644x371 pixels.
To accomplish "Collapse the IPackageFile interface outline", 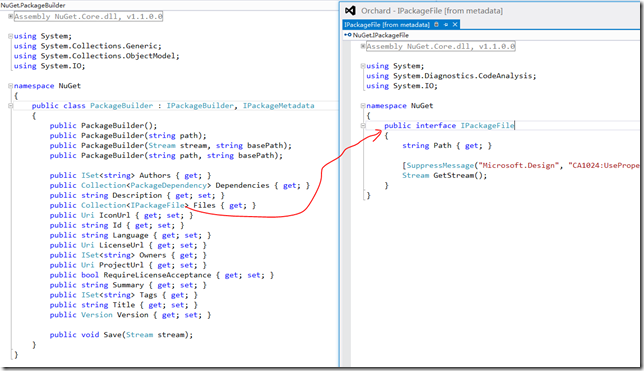I will 363,126.
